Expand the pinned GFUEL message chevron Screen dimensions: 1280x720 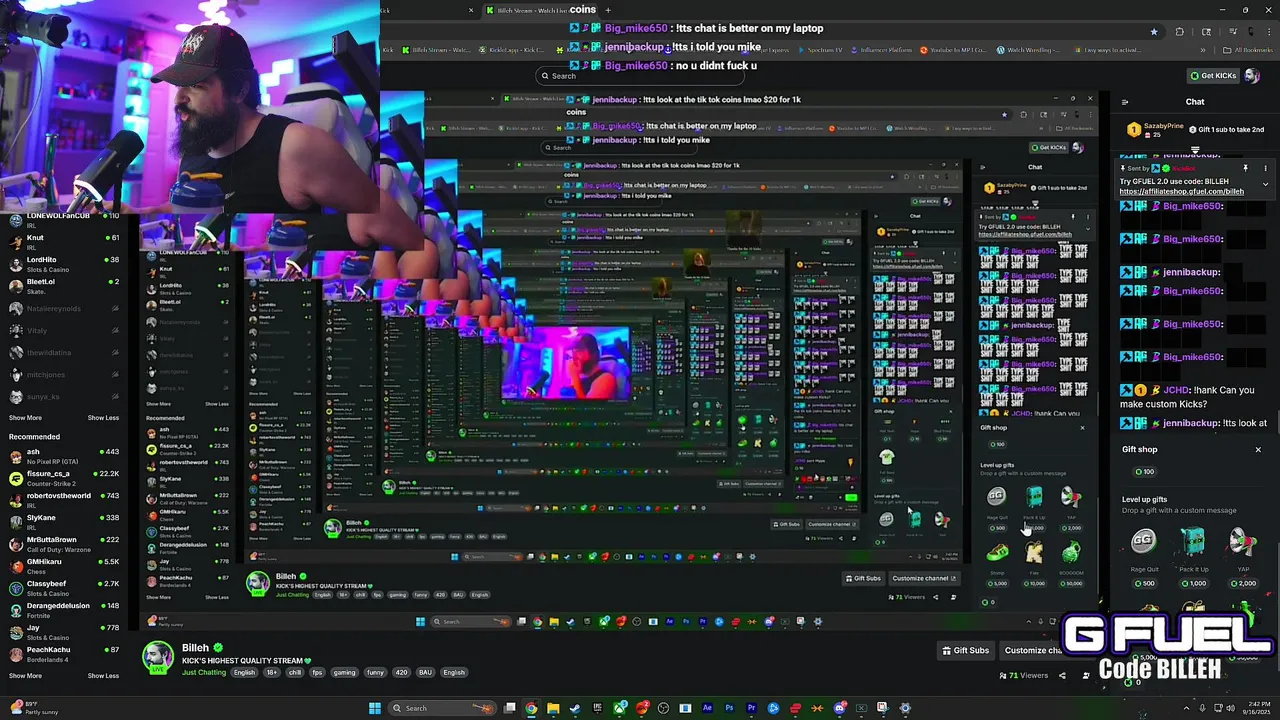pyautogui.click(x=1265, y=184)
